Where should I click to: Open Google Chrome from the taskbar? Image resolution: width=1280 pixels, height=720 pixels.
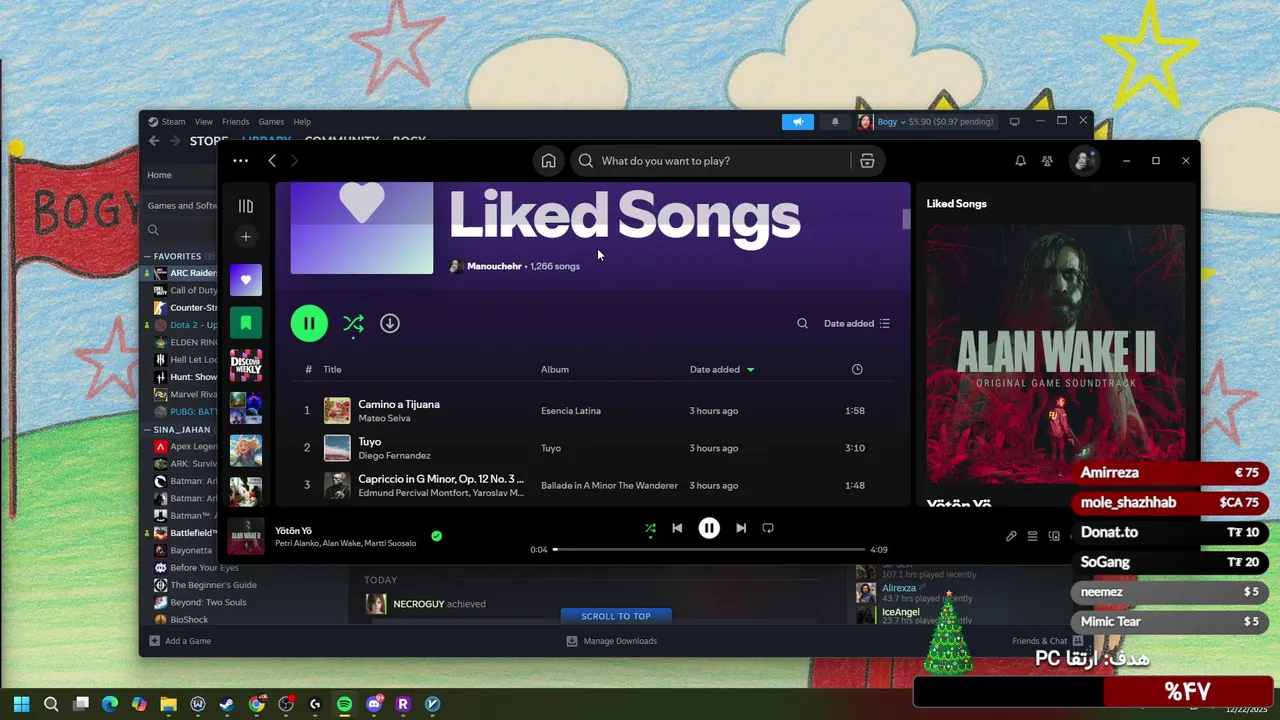[257, 704]
